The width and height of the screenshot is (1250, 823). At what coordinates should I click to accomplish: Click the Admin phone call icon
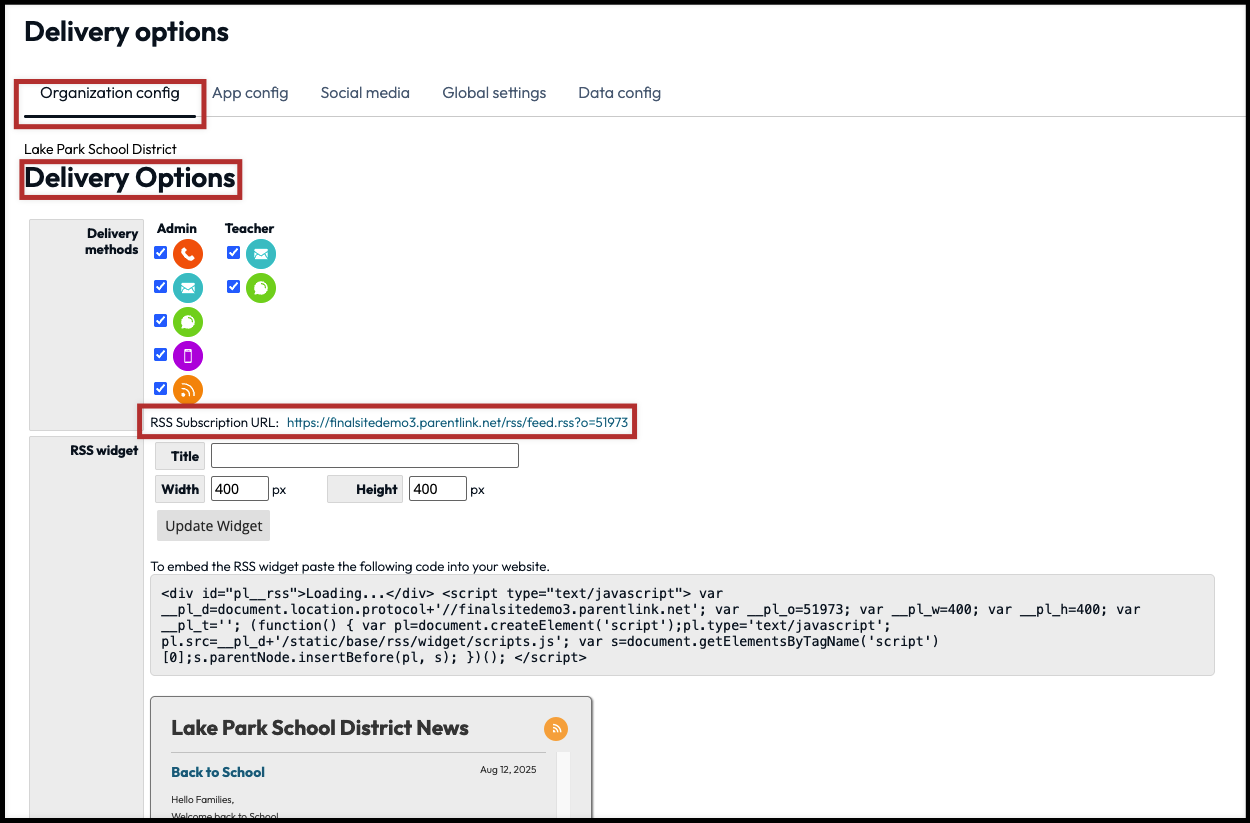188,254
